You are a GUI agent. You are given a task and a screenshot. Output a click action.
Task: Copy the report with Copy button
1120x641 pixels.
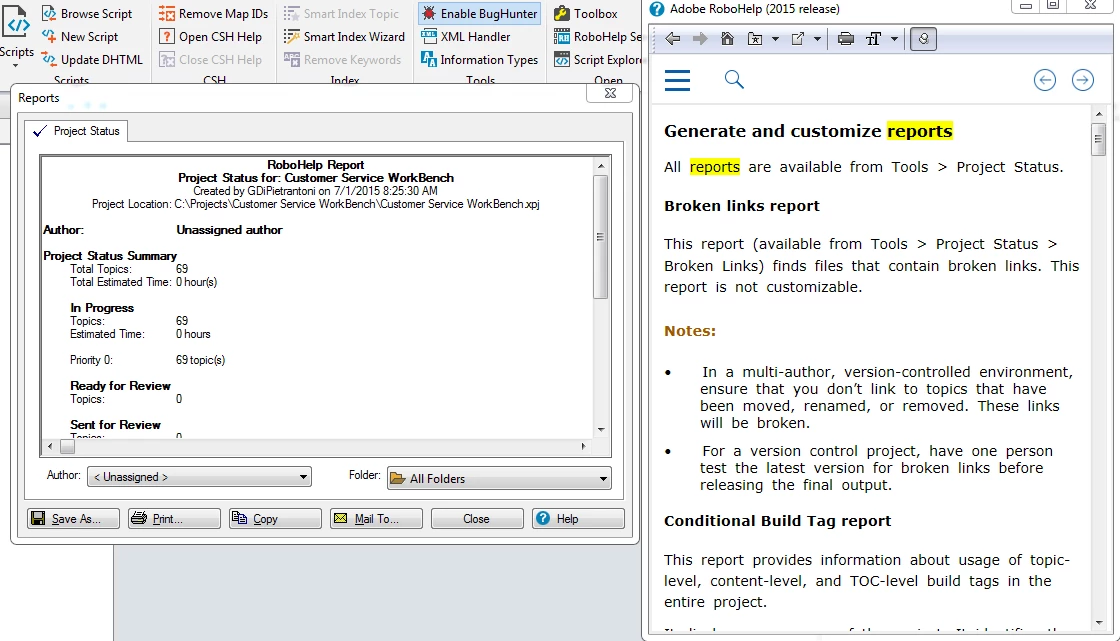(275, 519)
